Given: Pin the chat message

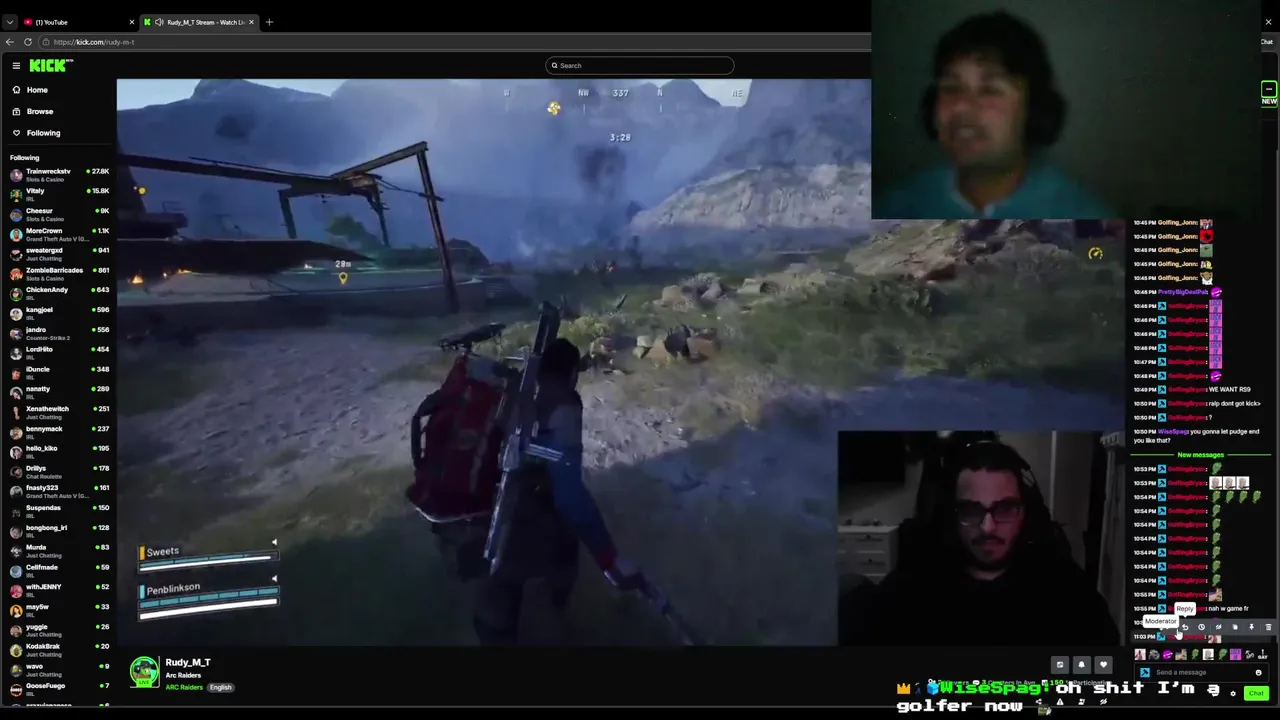Looking at the screenshot, I should click(x=1251, y=627).
